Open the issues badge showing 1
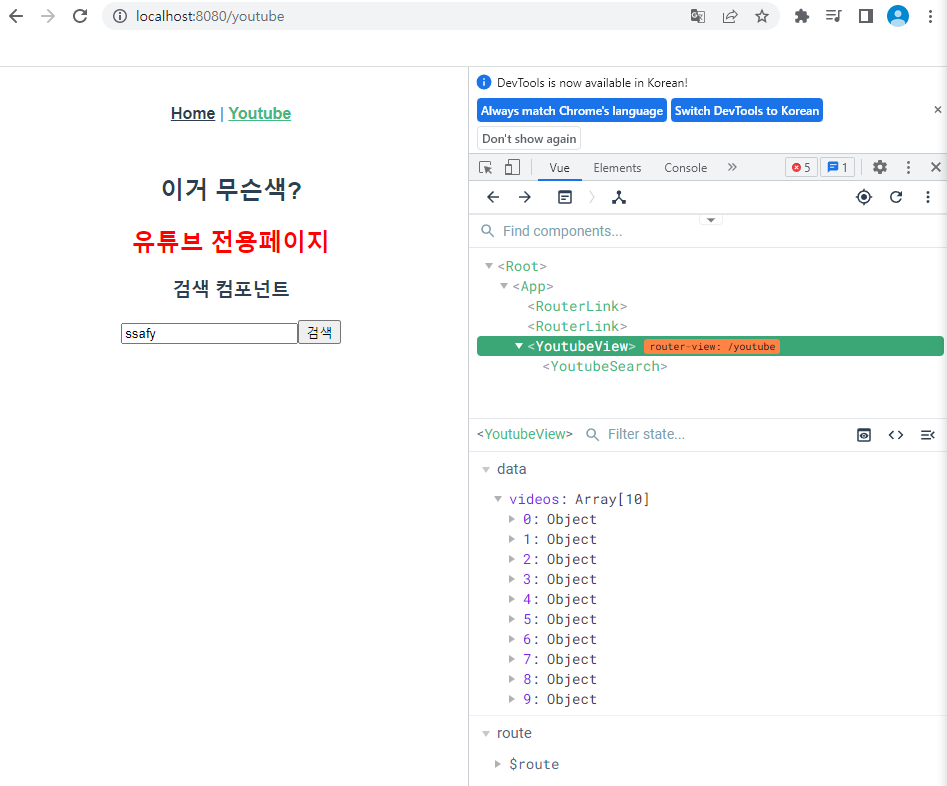This screenshot has width=947, height=786. point(837,167)
